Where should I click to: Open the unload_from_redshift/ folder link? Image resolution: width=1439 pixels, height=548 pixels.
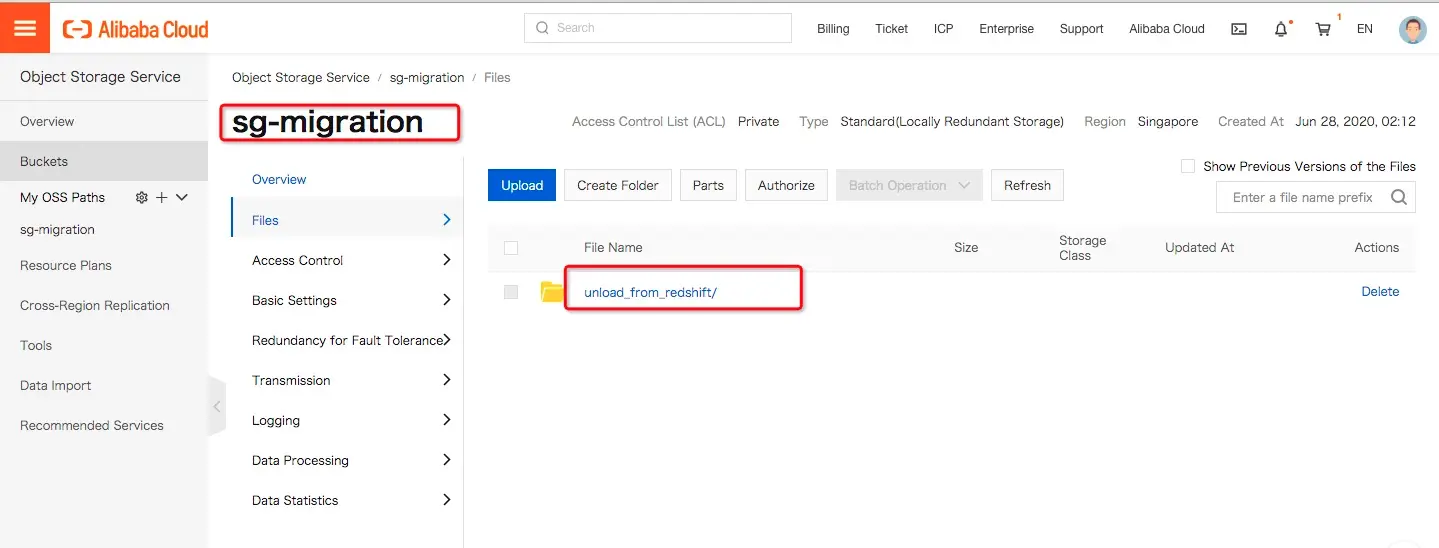(651, 293)
